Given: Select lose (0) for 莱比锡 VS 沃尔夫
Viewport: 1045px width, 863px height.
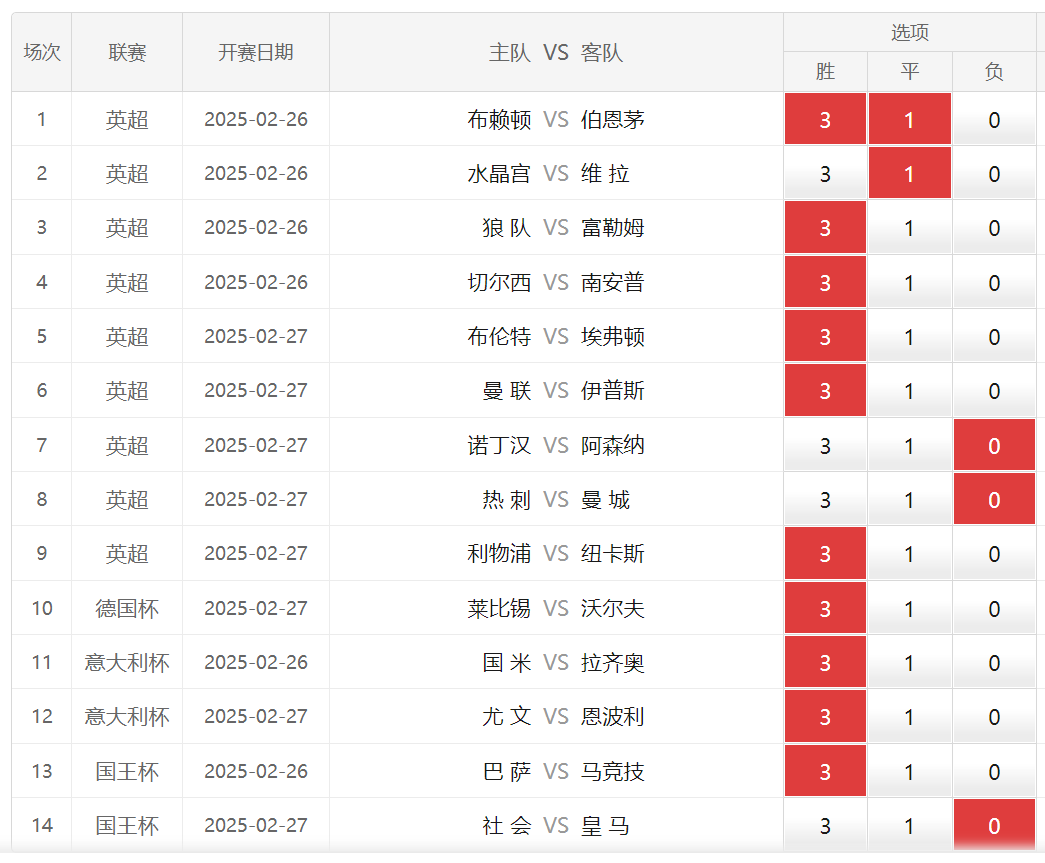Looking at the screenshot, I should (994, 608).
